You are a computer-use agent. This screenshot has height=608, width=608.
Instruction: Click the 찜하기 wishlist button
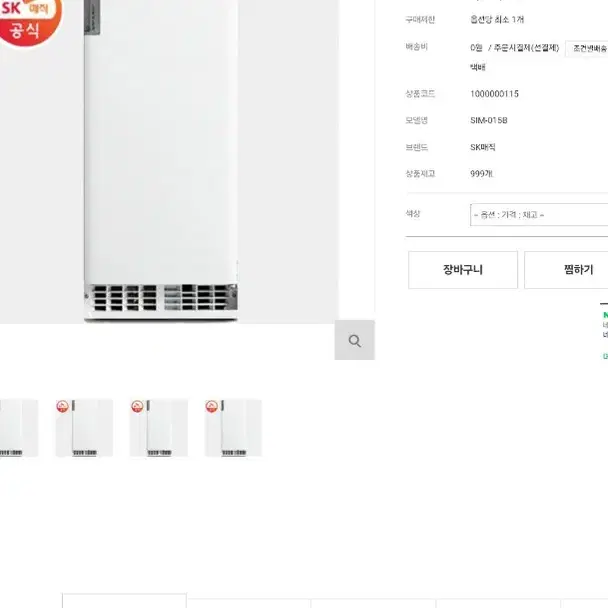coord(566,270)
